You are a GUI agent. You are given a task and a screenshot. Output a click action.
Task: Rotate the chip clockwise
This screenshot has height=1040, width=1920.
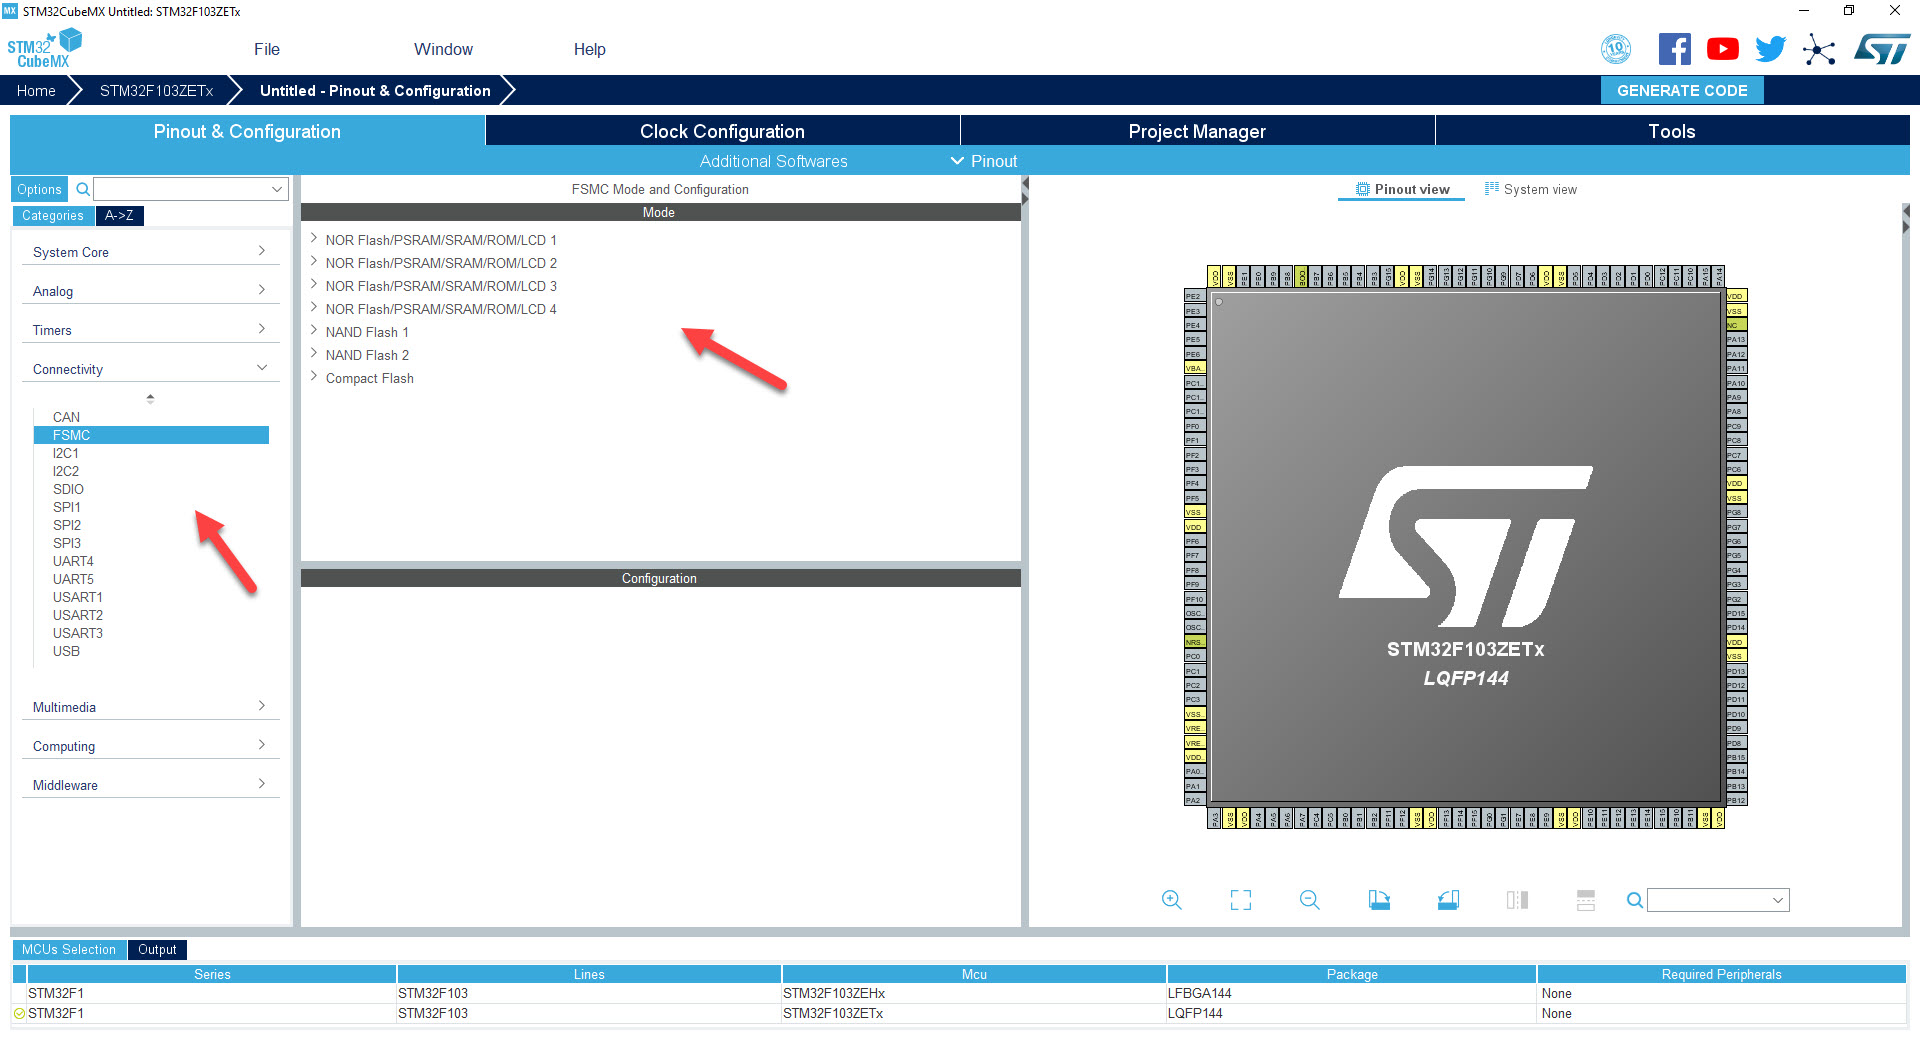1379,900
